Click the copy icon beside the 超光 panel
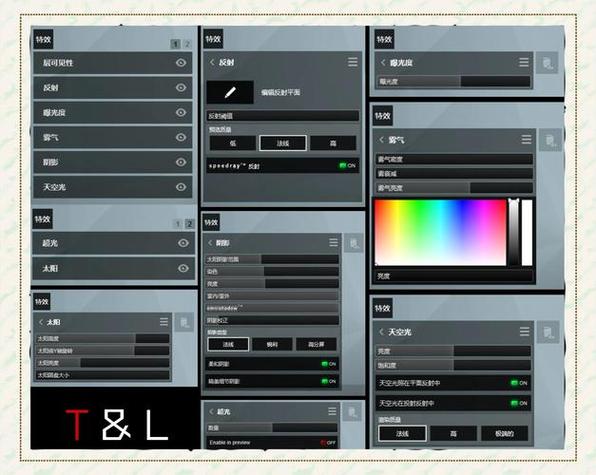This screenshot has height=475, width=596. [352, 412]
